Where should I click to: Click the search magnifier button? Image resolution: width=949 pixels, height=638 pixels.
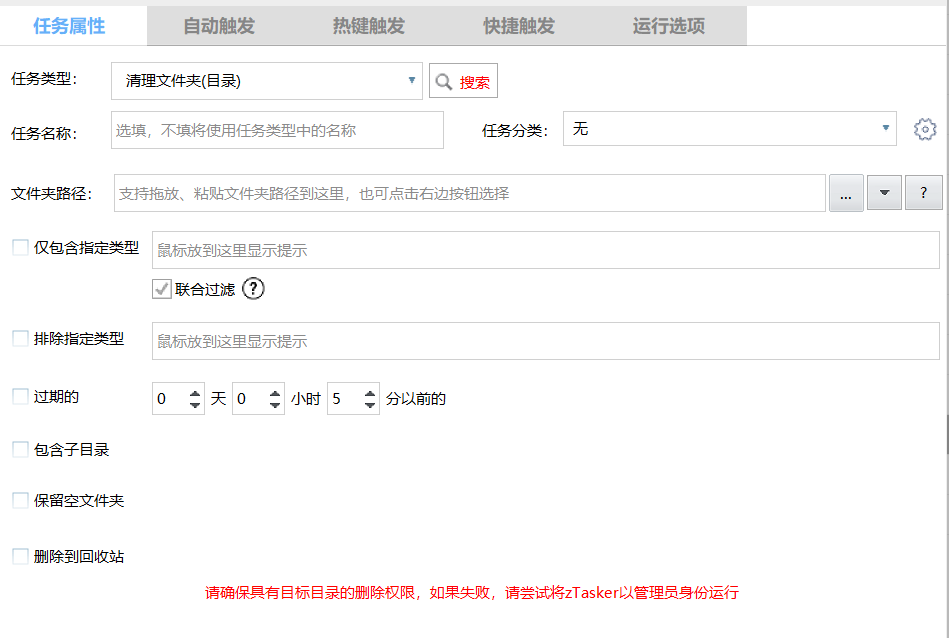coord(463,82)
